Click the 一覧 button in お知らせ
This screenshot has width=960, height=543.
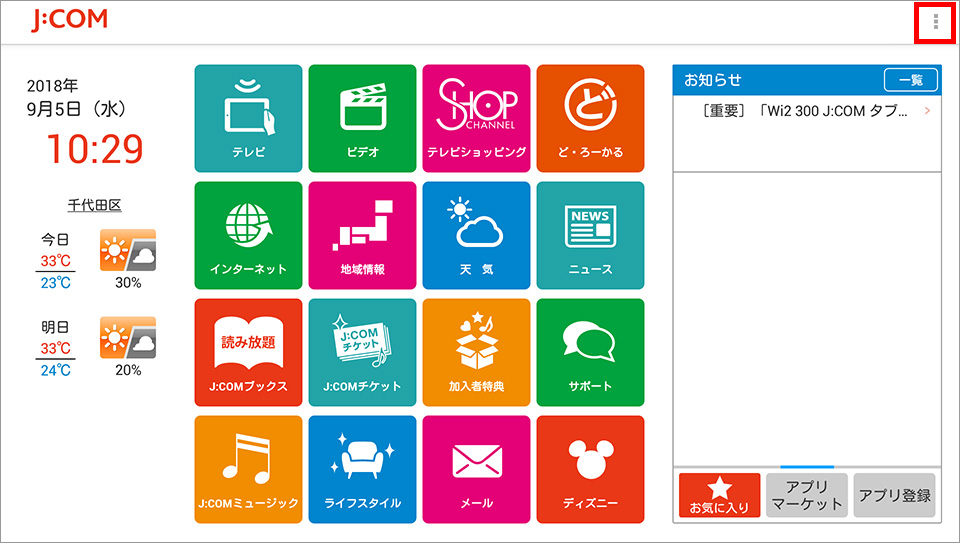click(x=910, y=80)
